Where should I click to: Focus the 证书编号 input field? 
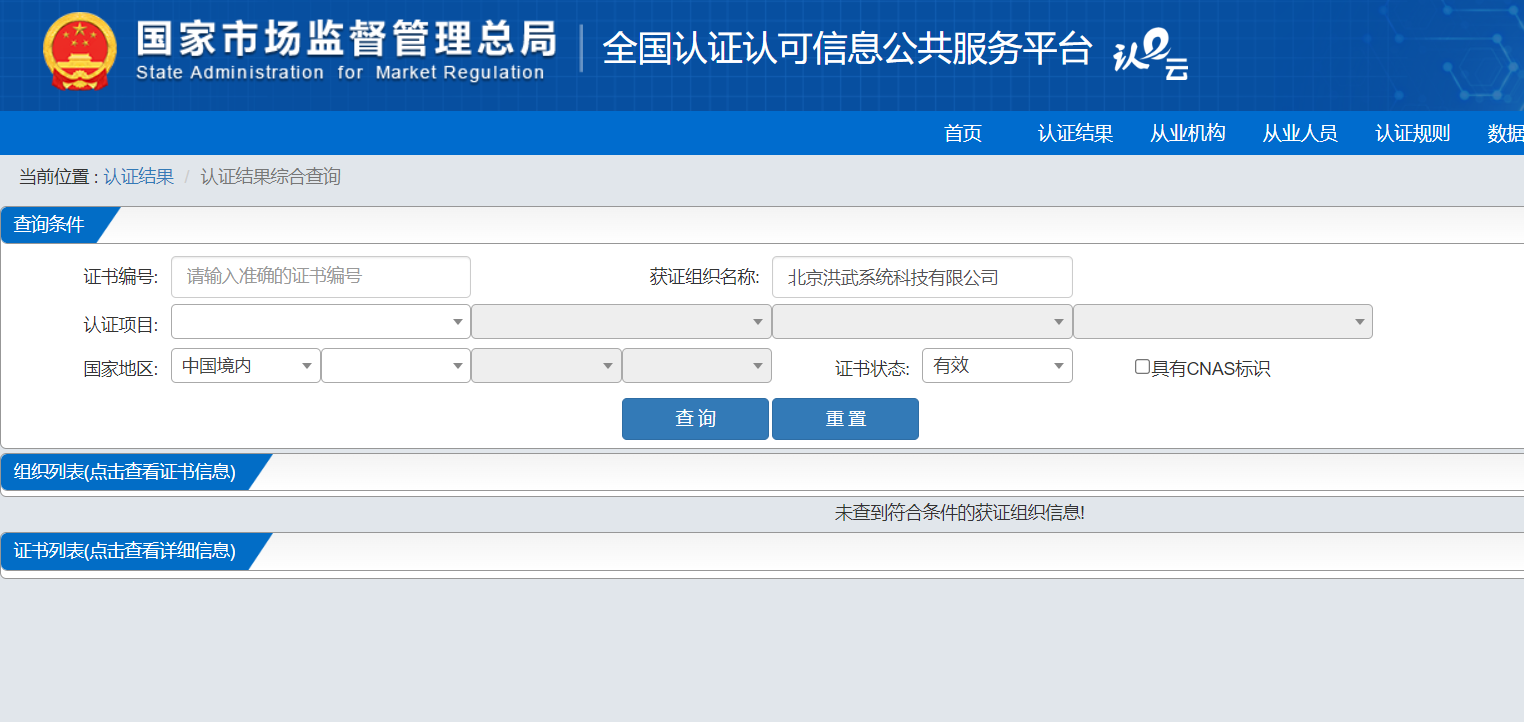click(x=321, y=277)
